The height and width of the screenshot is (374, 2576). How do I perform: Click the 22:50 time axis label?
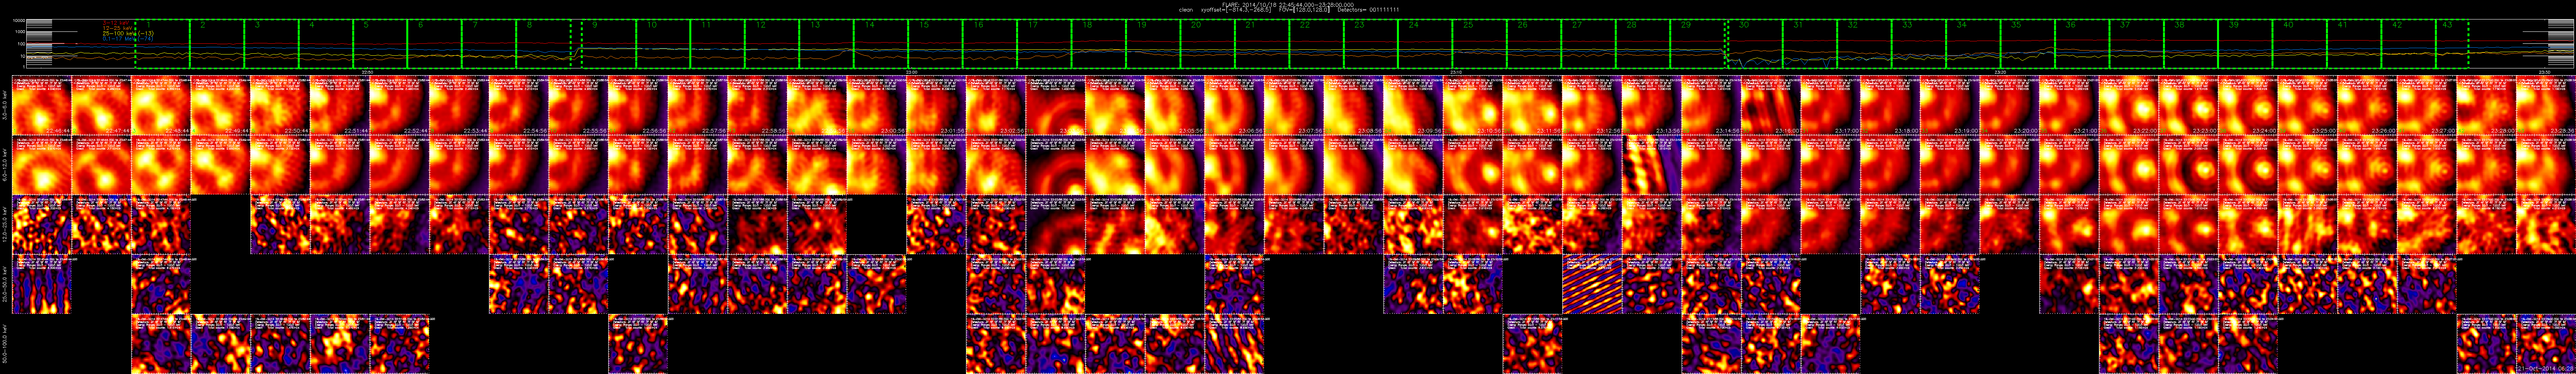[367, 72]
